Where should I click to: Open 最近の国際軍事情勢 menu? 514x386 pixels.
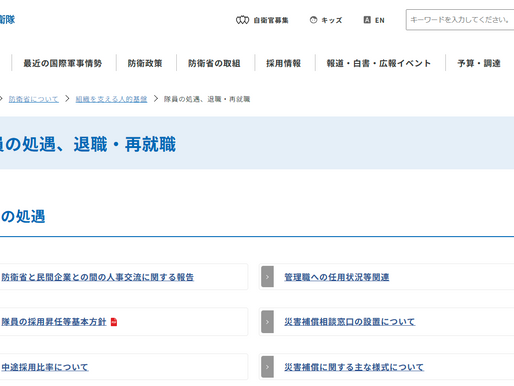pos(63,63)
